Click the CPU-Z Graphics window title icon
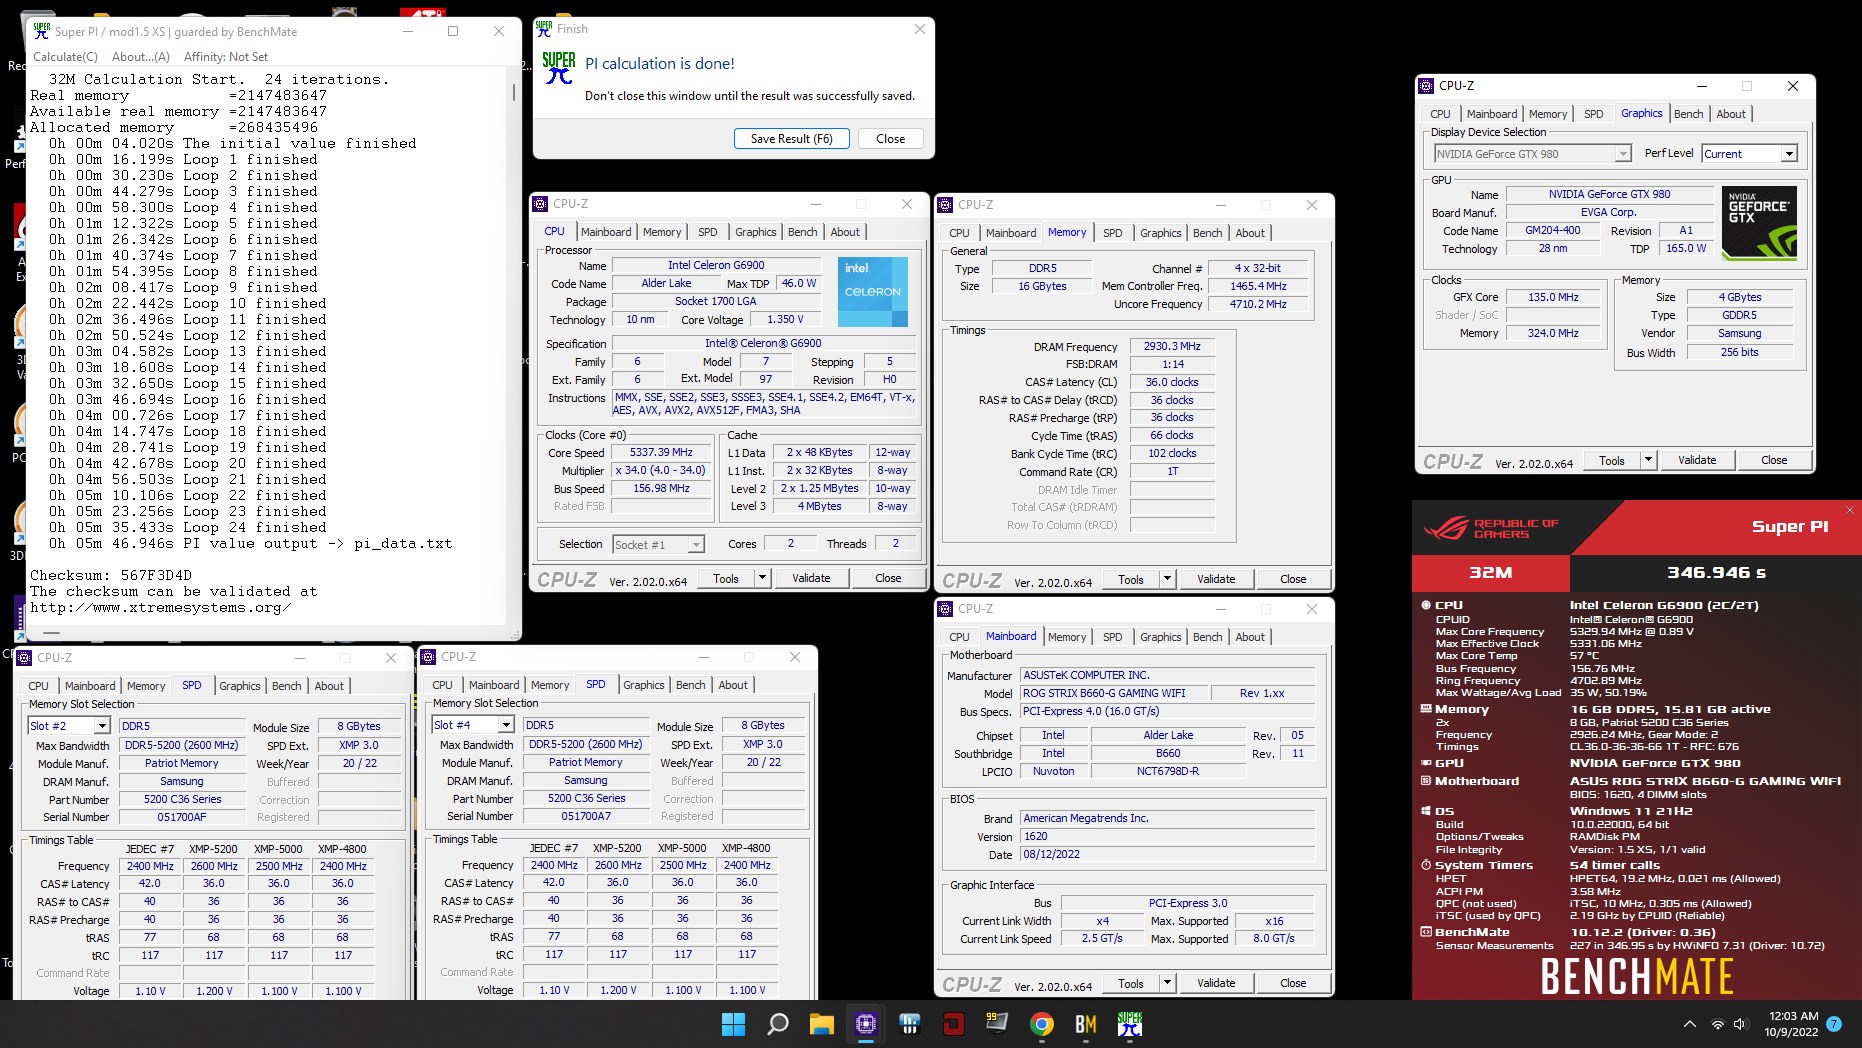Image resolution: width=1862 pixels, height=1048 pixels. (1427, 86)
